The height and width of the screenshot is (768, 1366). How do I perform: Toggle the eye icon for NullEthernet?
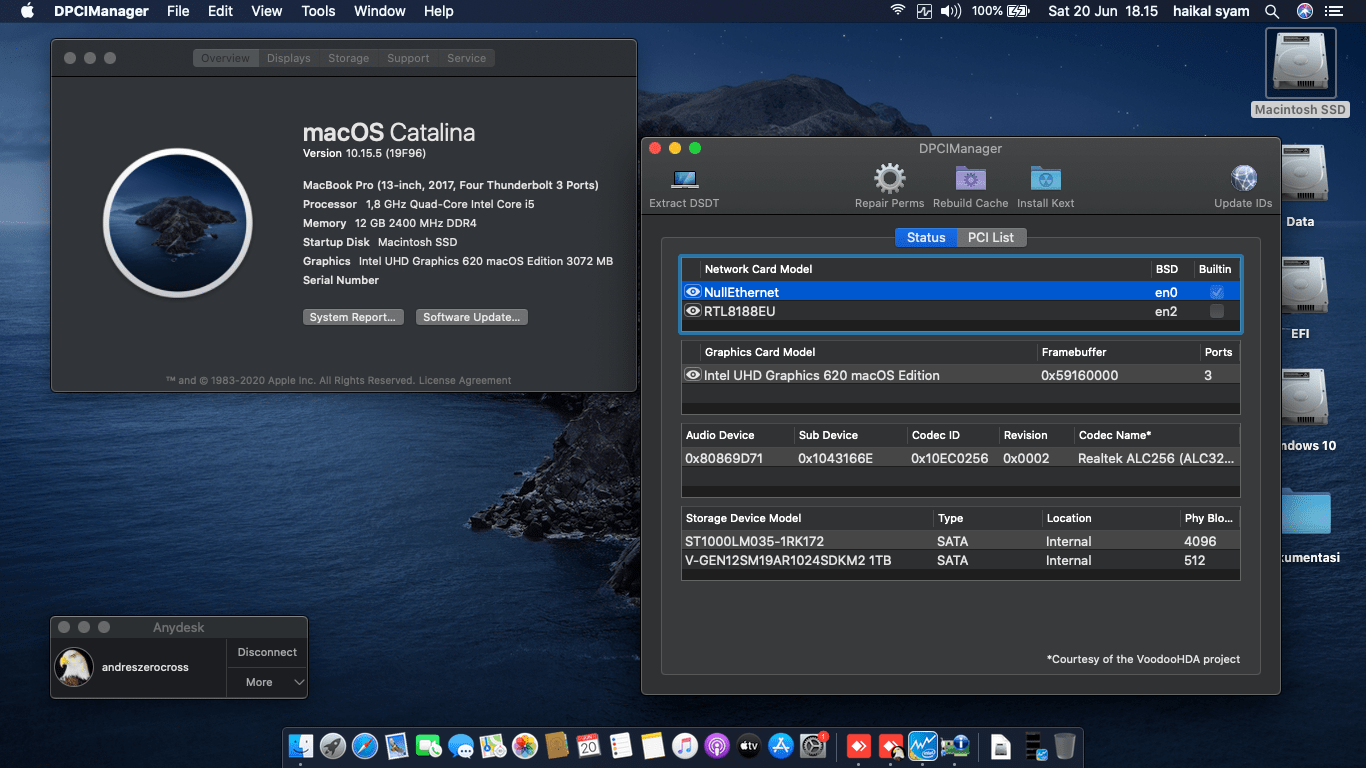tap(693, 292)
